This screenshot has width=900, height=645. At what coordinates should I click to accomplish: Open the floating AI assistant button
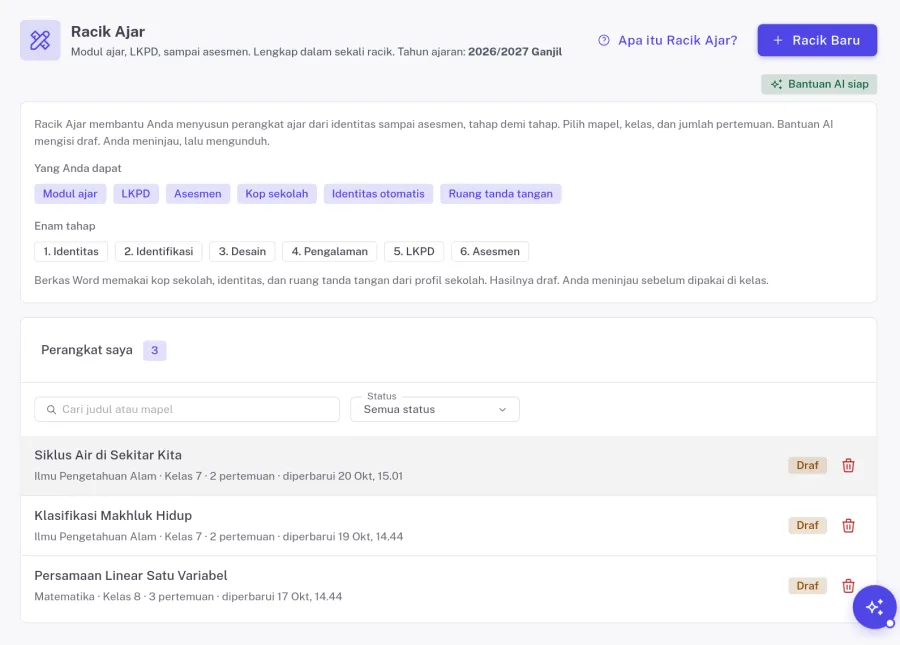pyautogui.click(x=874, y=607)
